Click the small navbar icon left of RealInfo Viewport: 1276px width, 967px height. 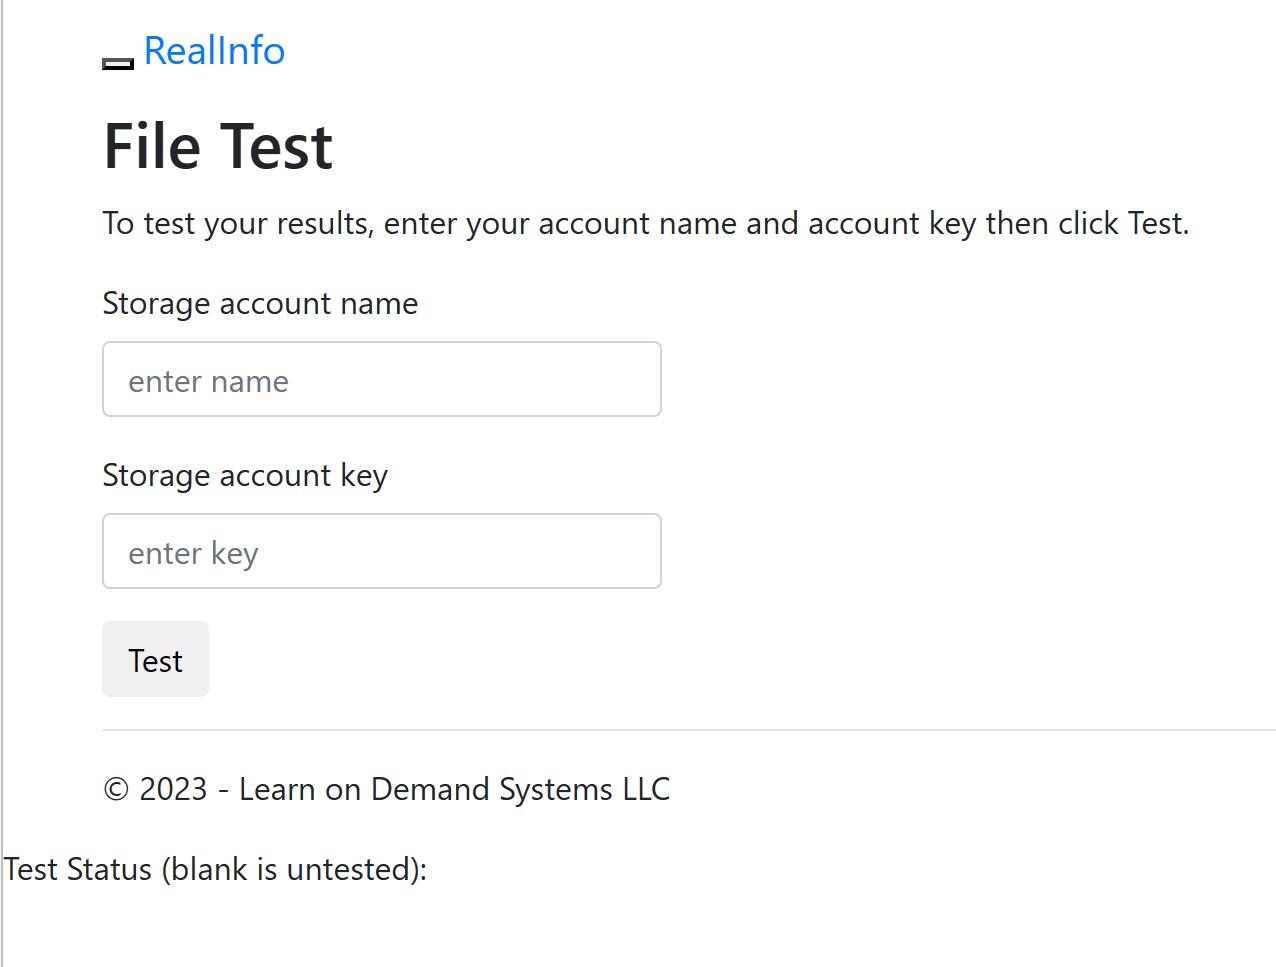click(117, 61)
